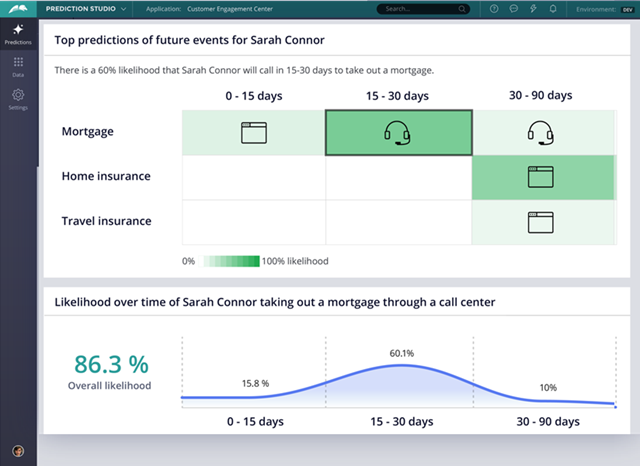The image size is (640, 466).
Task: Open user avatar at sidebar bottom
Action: click(x=18, y=451)
